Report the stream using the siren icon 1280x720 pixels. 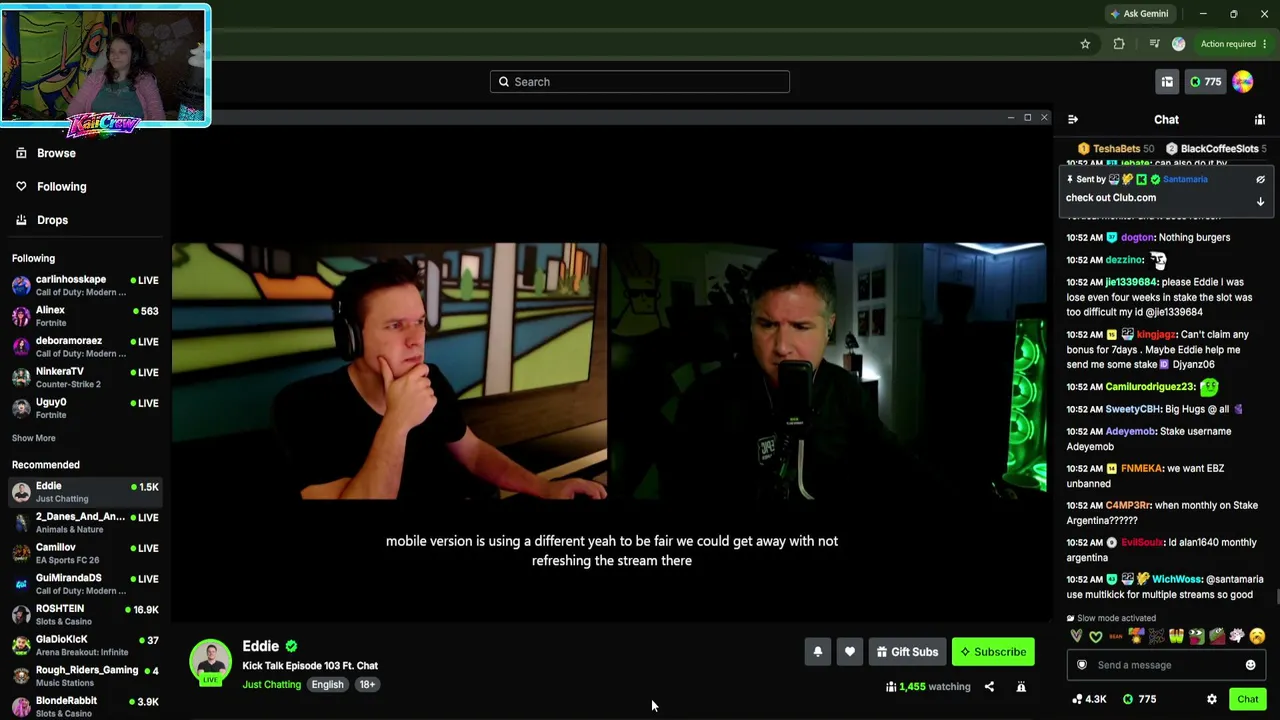tap(1021, 687)
